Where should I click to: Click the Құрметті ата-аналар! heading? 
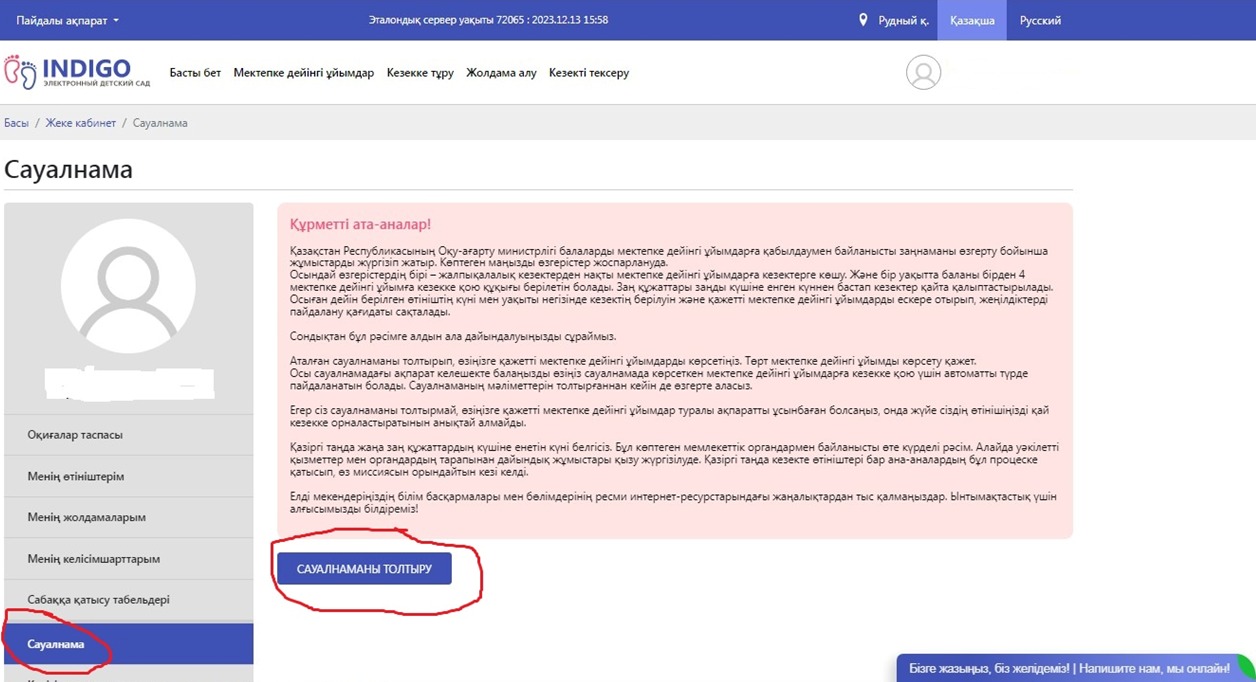[360, 225]
